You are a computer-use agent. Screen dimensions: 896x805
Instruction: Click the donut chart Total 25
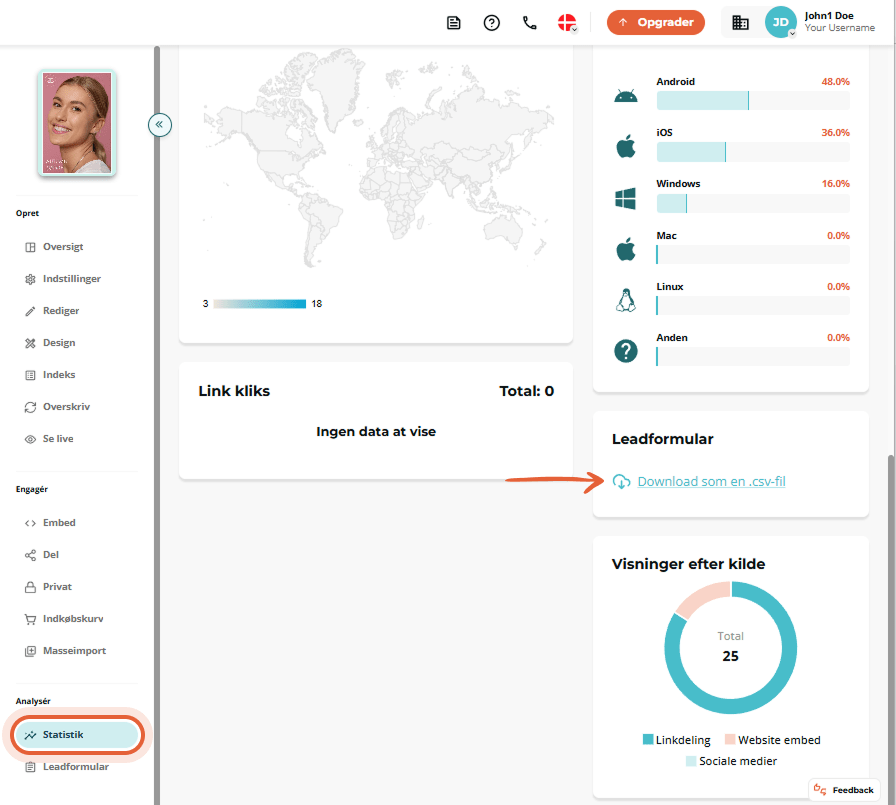click(x=730, y=647)
